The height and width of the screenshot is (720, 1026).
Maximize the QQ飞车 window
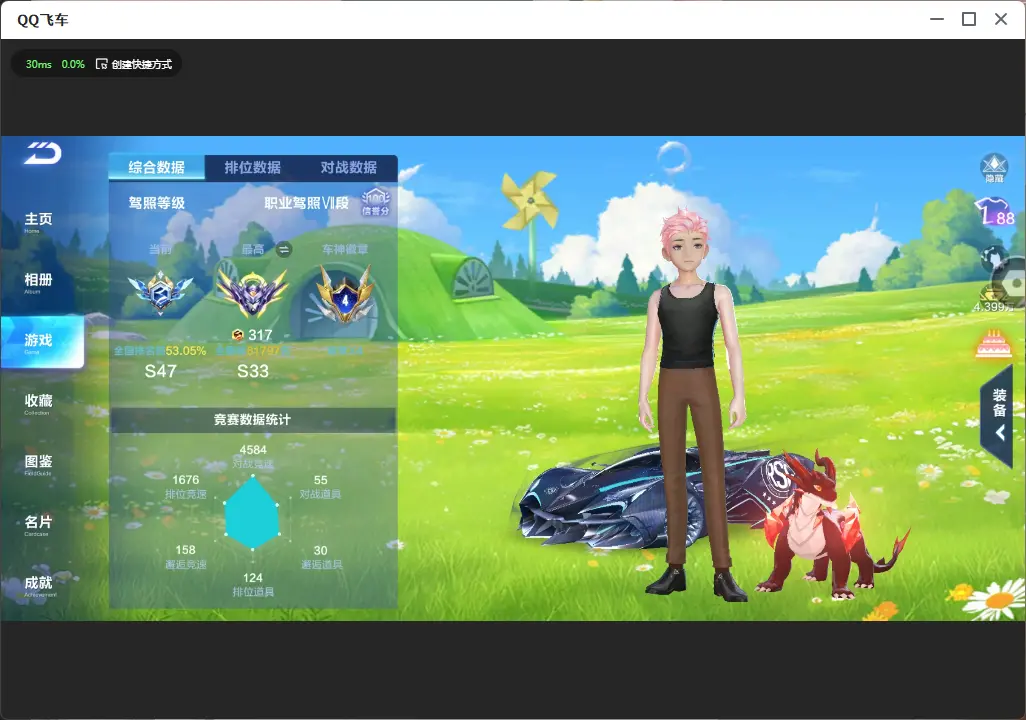coord(969,19)
